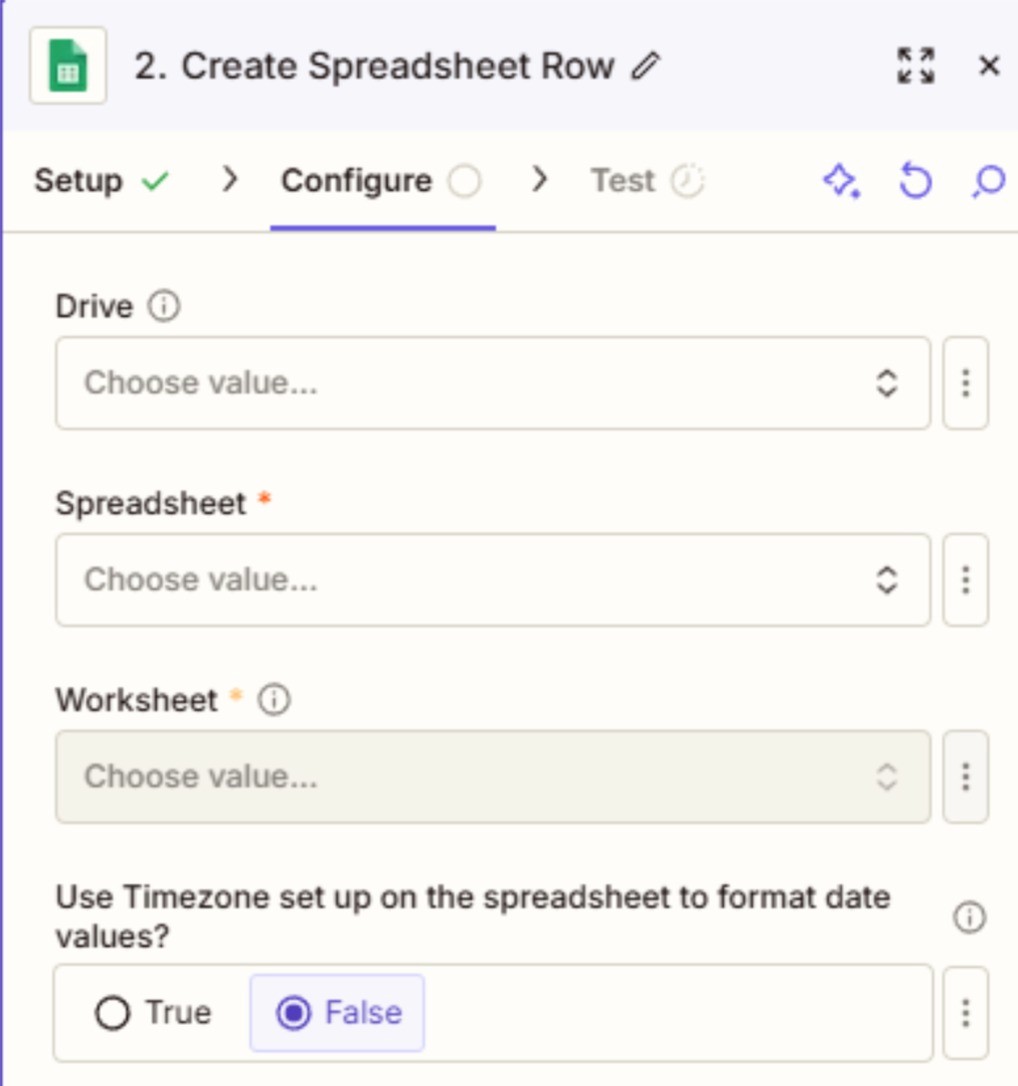
Task: Click the AI sparkle icon
Action: (841, 181)
